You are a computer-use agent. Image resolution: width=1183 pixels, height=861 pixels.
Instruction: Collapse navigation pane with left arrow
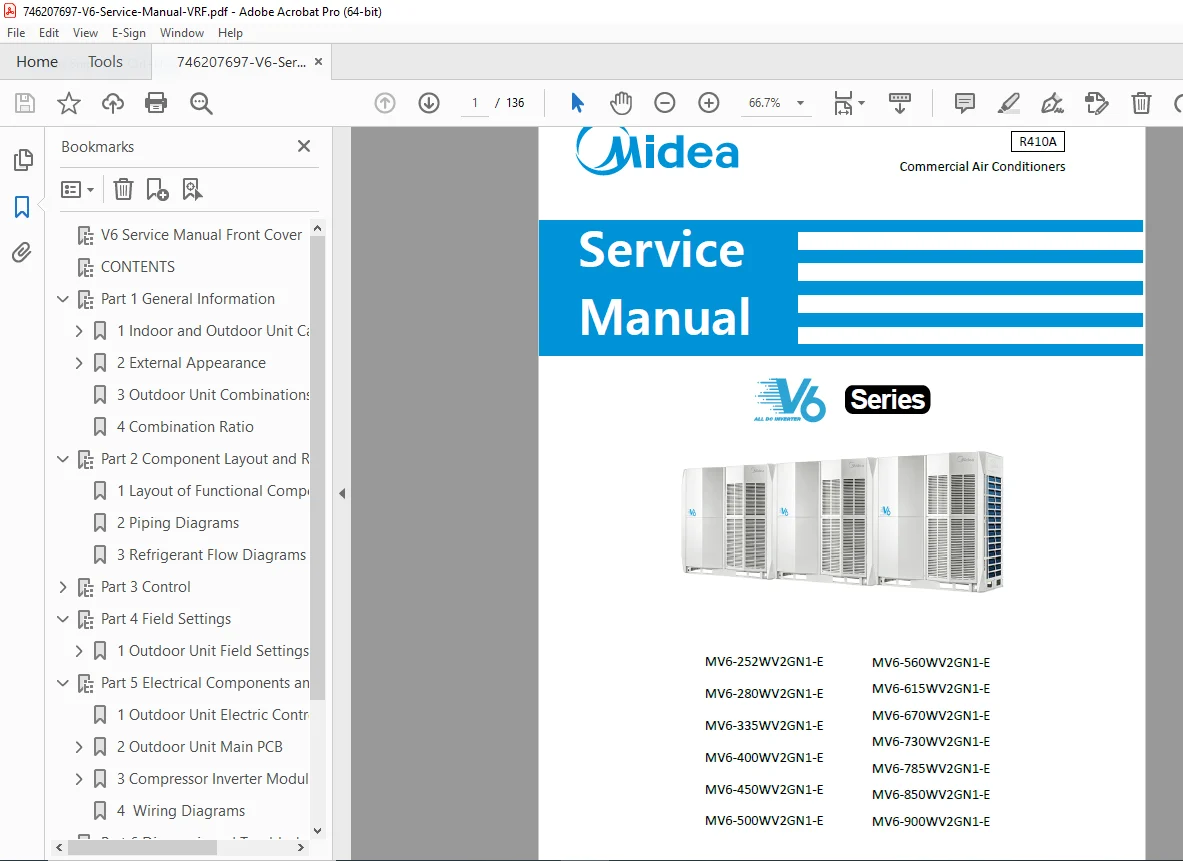(342, 494)
